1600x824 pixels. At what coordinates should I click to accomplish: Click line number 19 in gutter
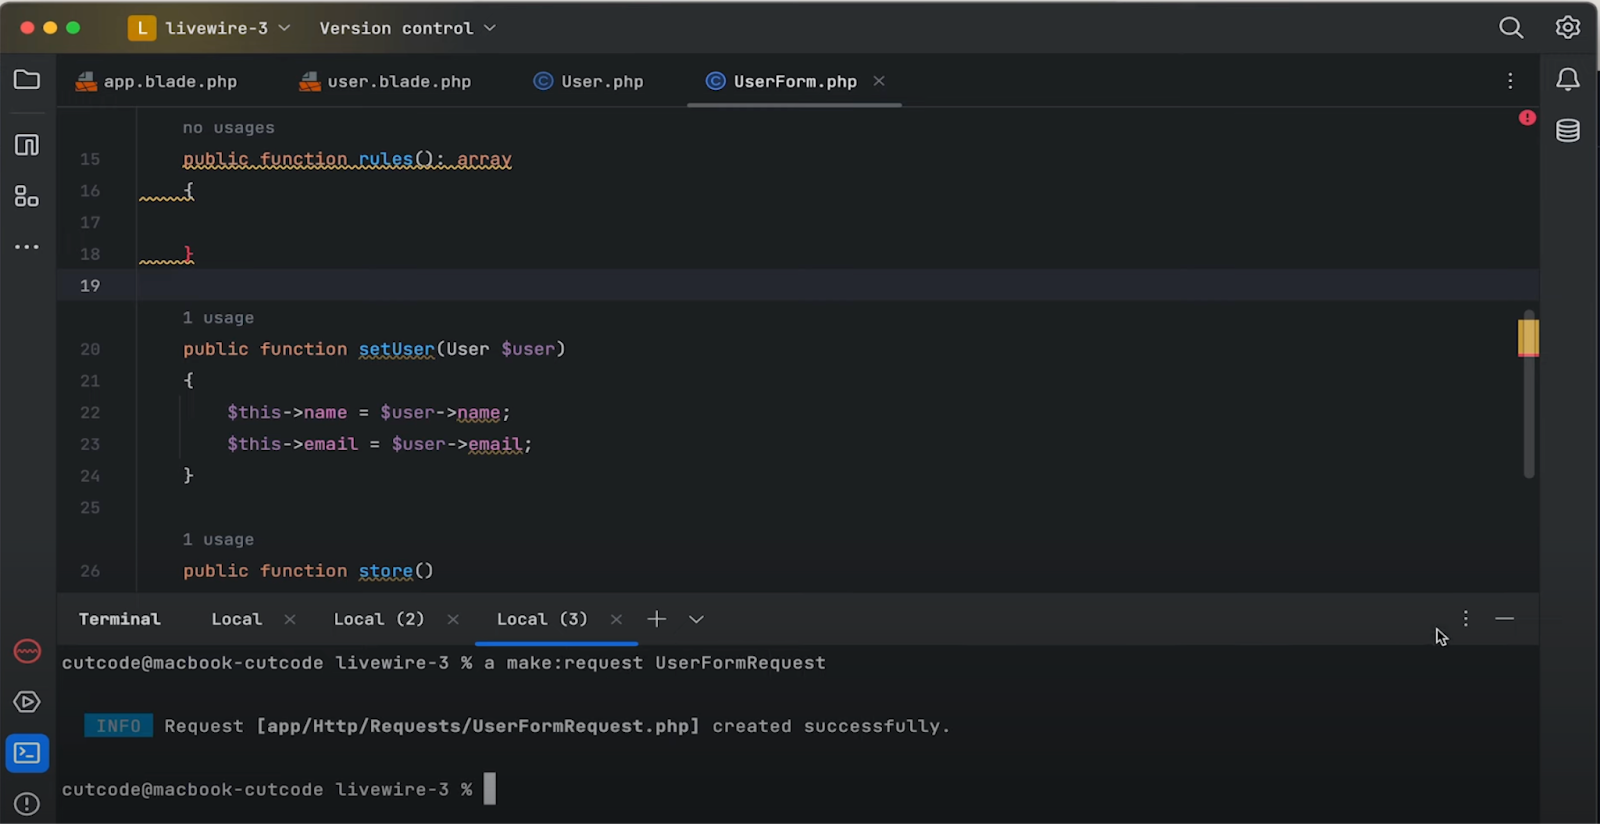90,286
